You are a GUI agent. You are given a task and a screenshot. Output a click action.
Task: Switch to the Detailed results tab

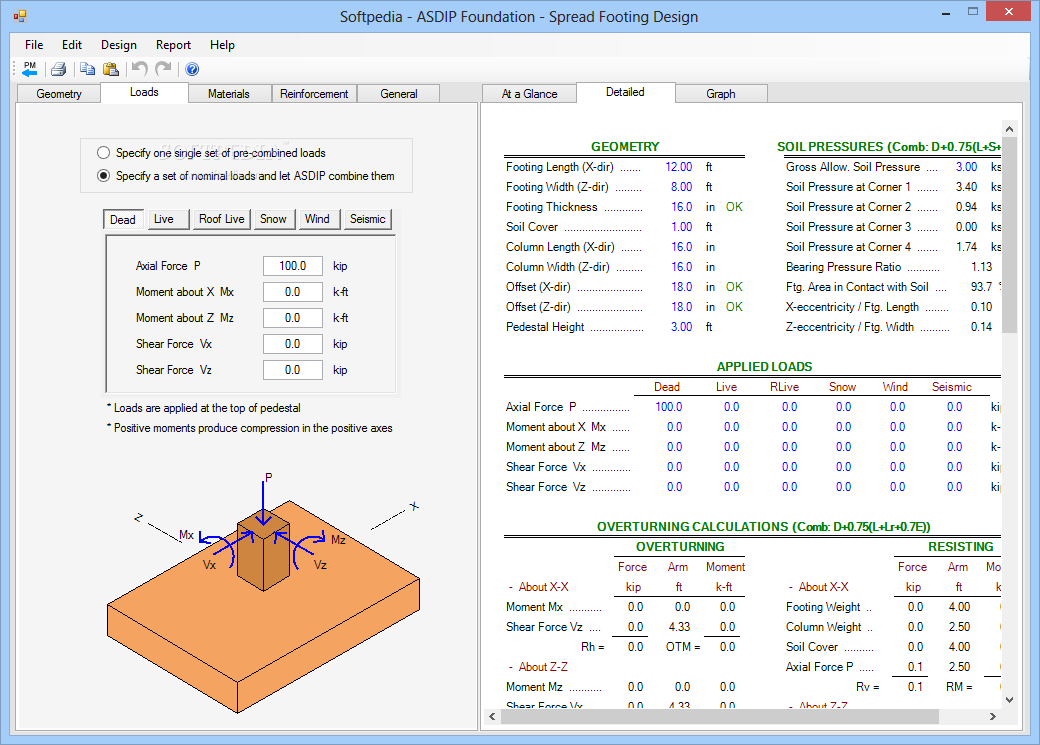click(x=625, y=92)
